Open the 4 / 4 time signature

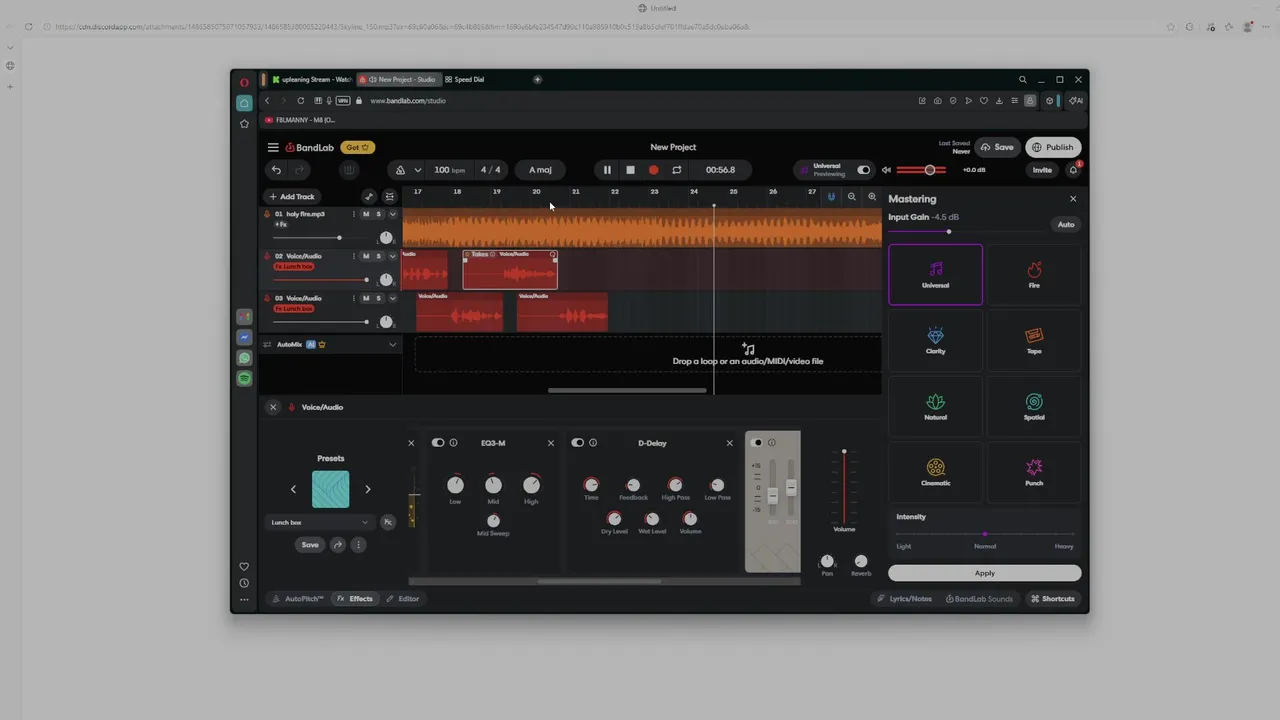(x=491, y=170)
